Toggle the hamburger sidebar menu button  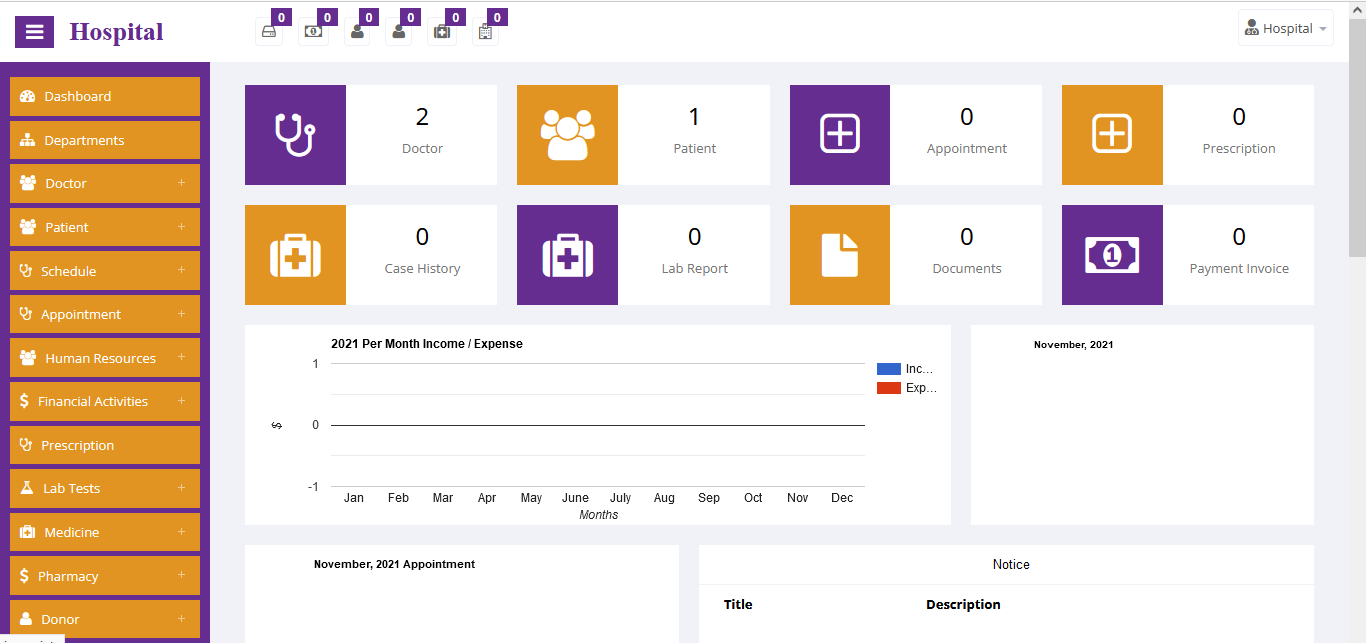[x=34, y=31]
